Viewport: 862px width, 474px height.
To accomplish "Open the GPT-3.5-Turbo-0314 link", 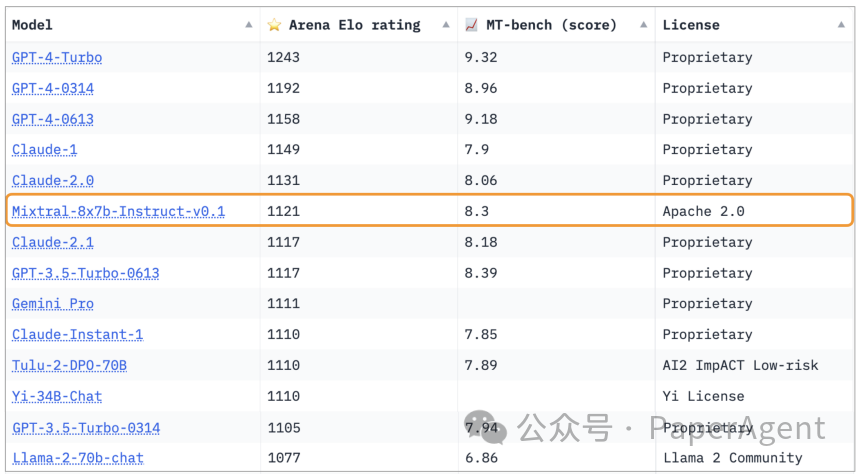I will click(86, 428).
